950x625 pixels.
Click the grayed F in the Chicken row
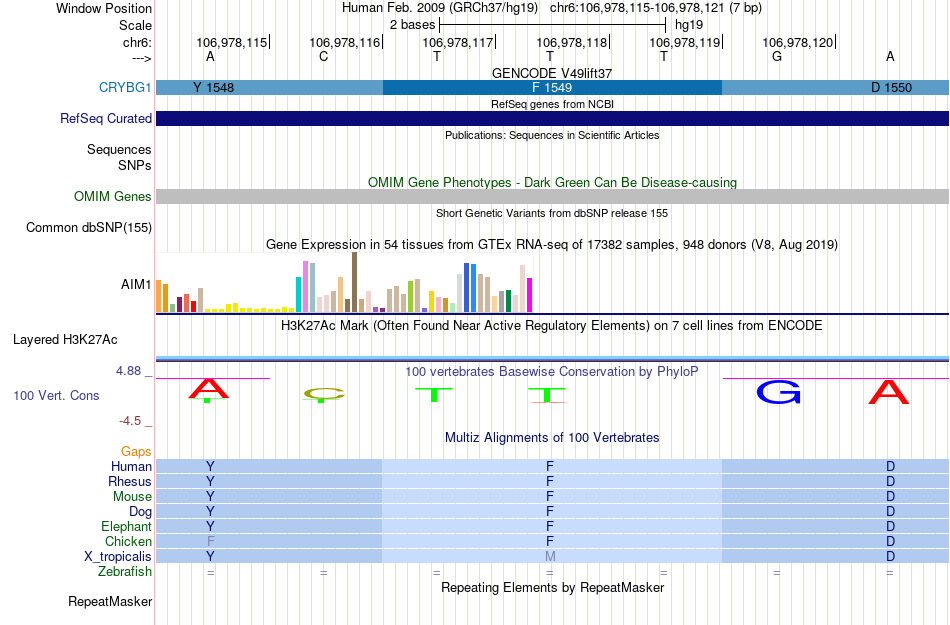(x=210, y=541)
